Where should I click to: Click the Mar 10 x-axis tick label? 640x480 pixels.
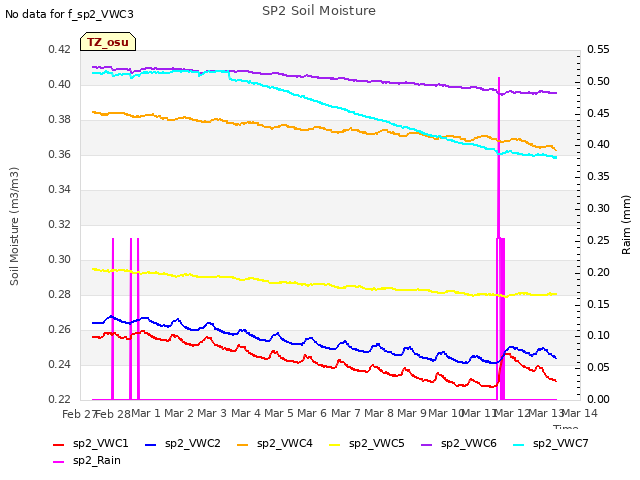click(x=446, y=413)
